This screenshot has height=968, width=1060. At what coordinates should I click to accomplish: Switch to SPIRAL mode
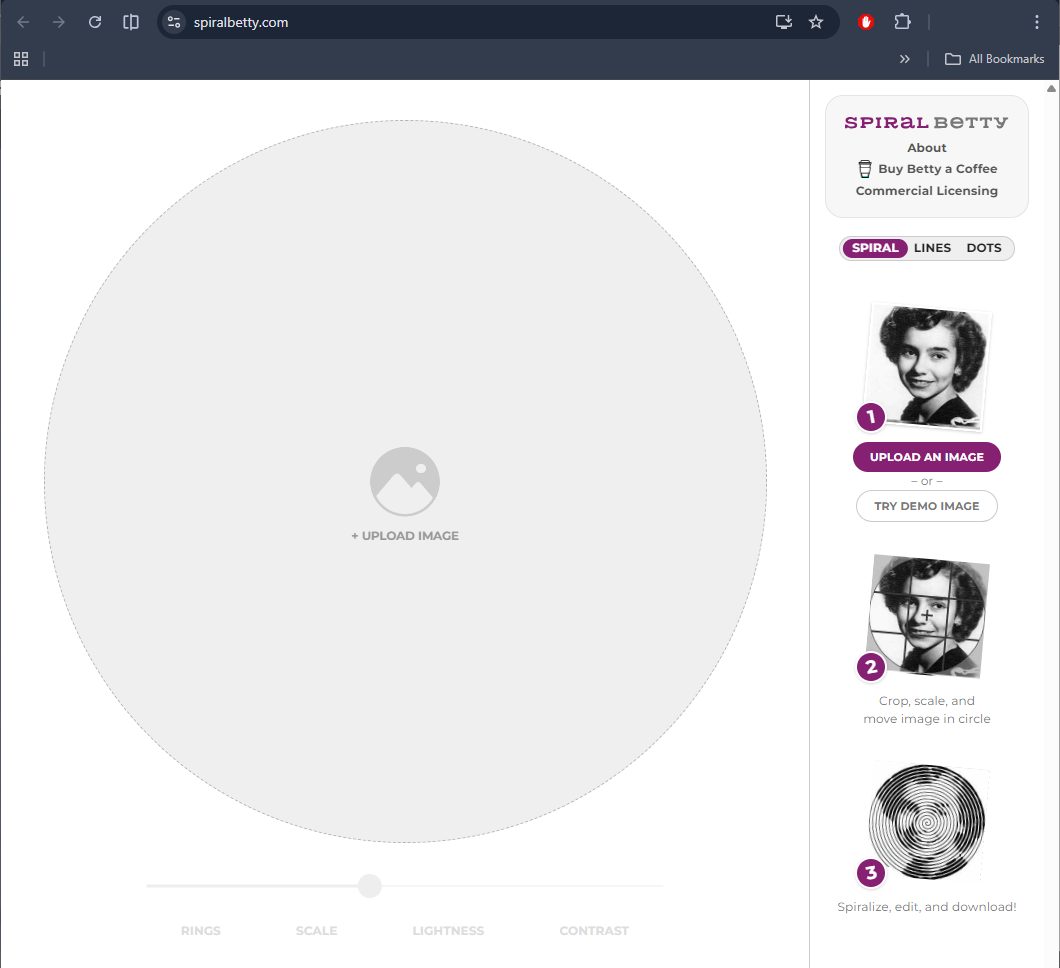875,248
